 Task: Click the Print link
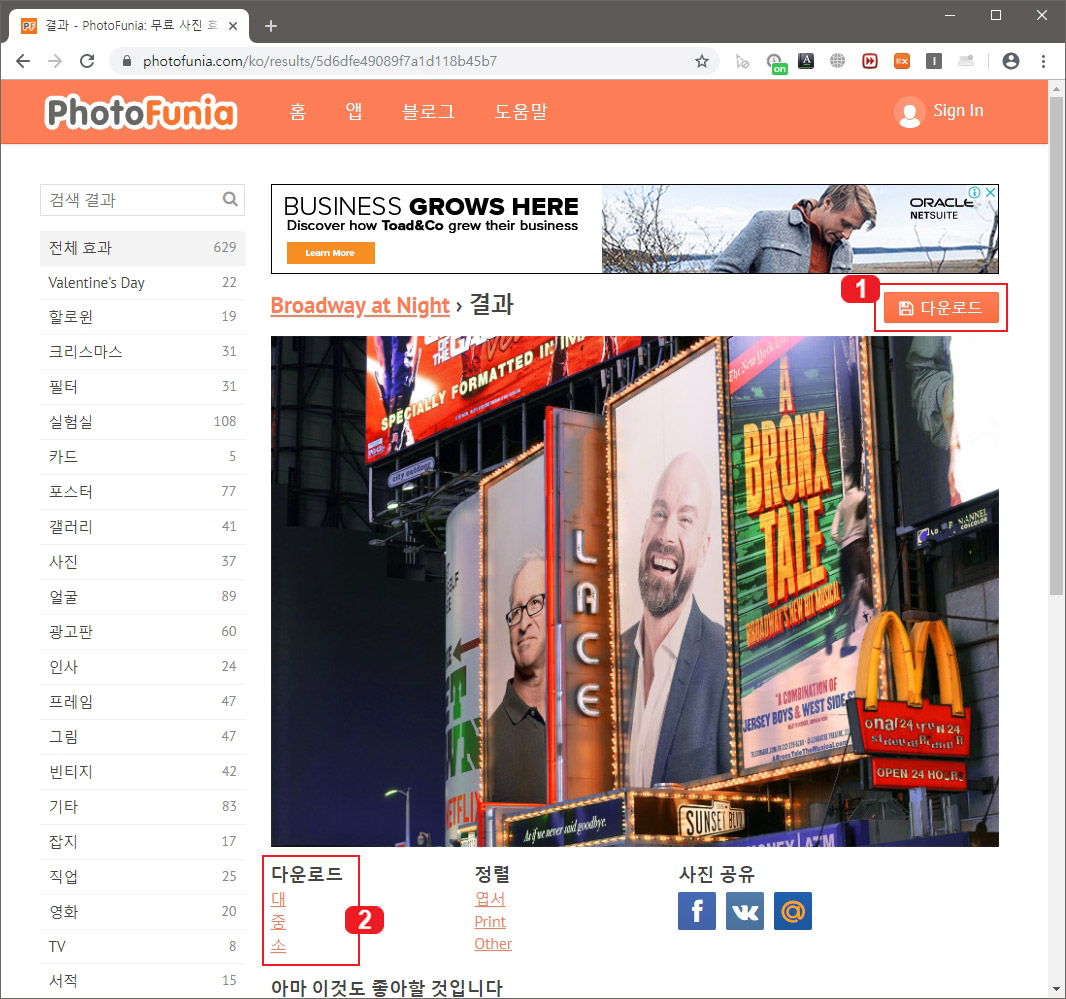[490, 921]
